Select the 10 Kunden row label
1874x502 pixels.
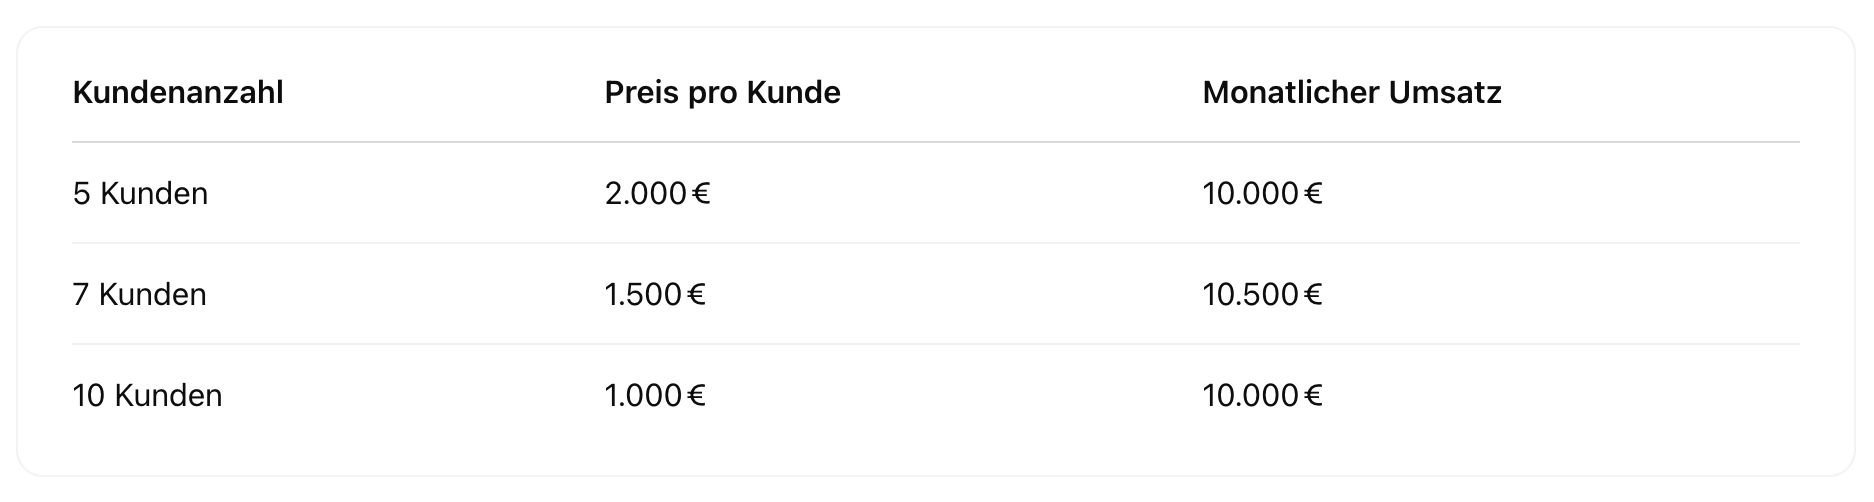tap(147, 396)
